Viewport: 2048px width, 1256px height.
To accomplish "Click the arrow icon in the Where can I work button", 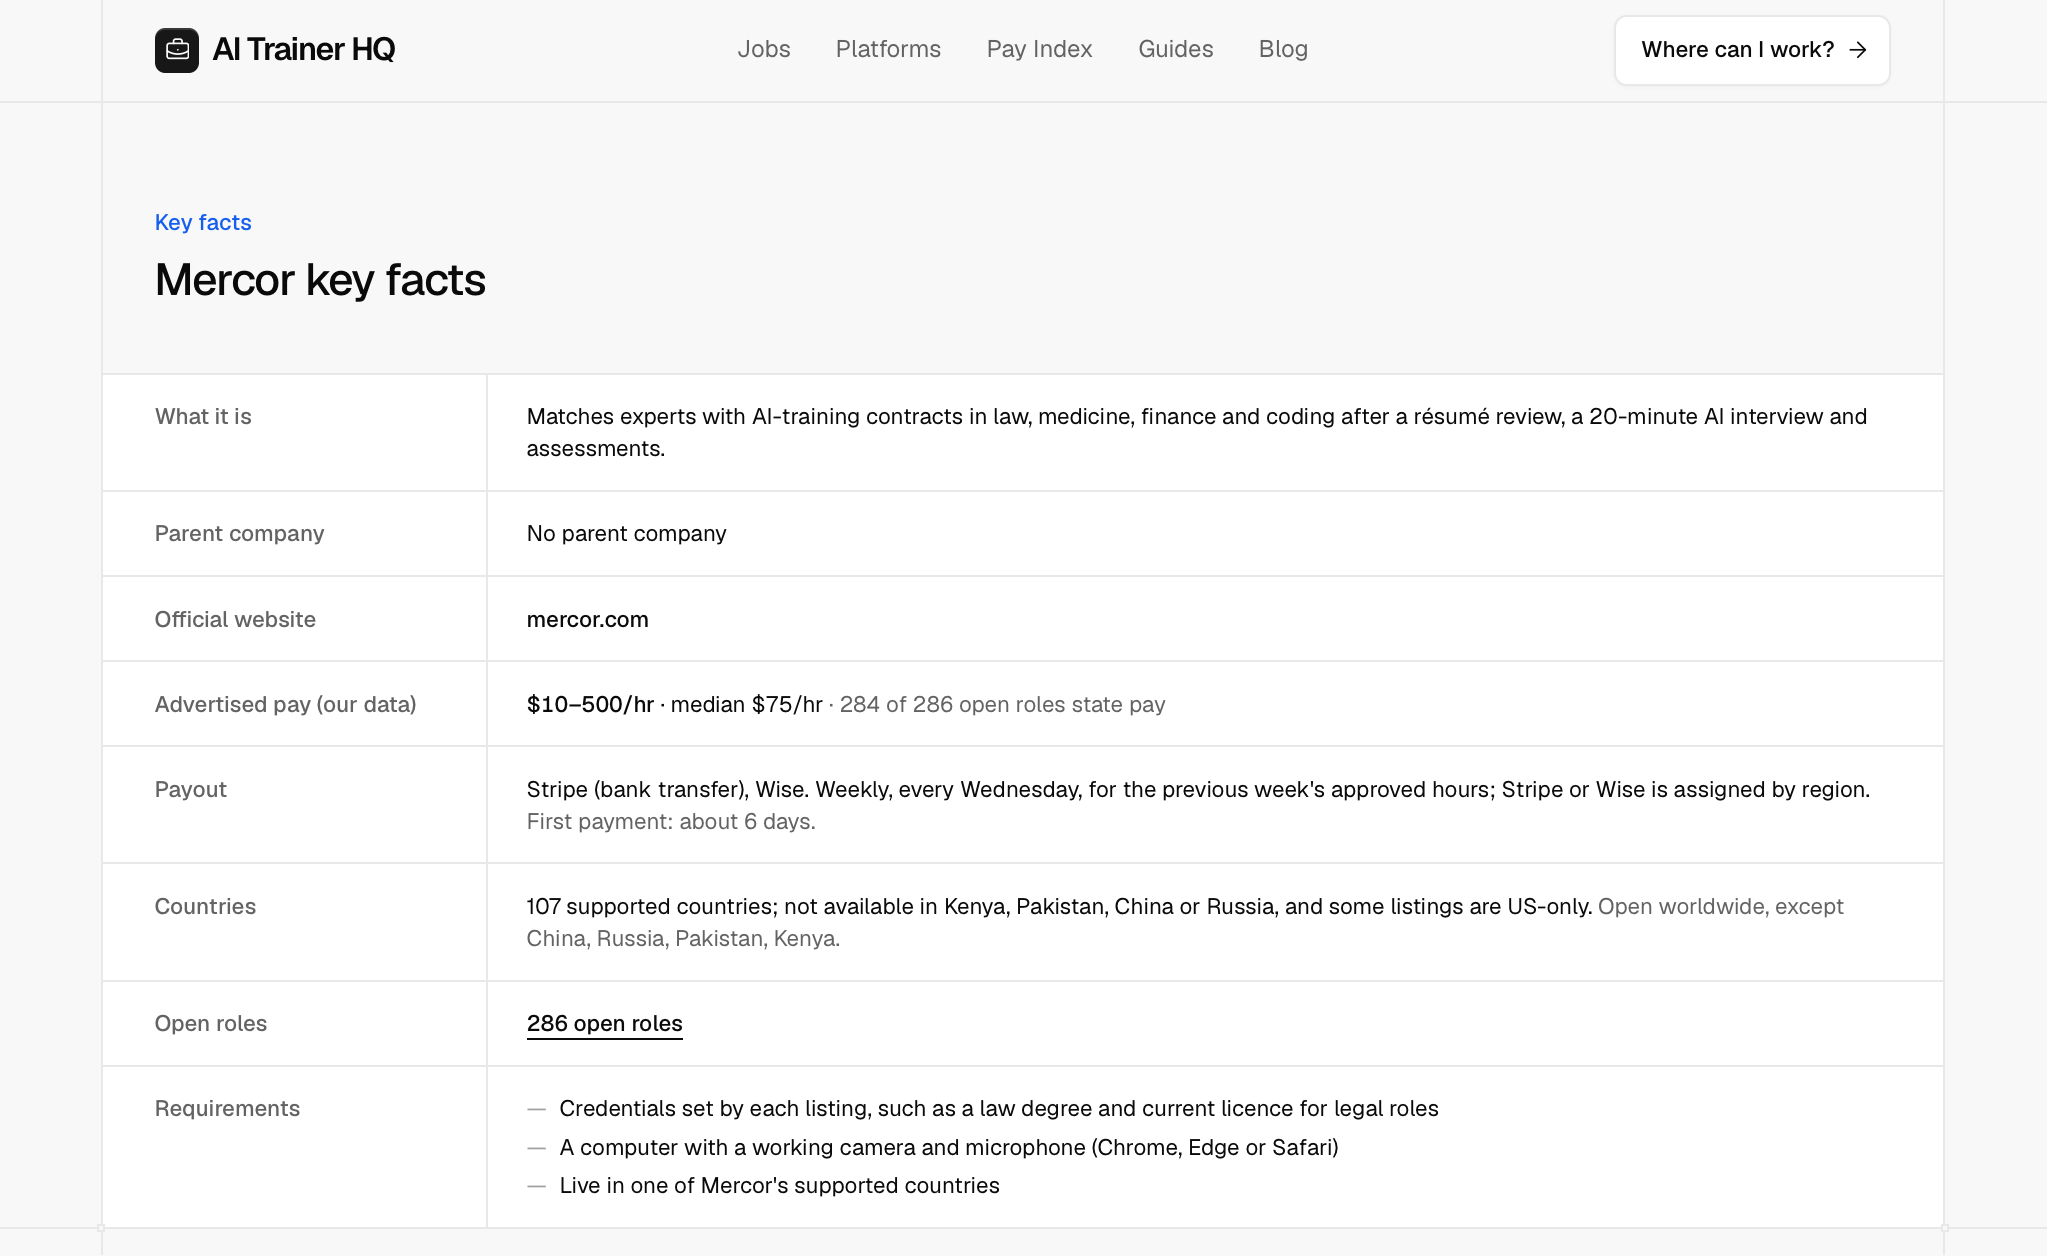I will tap(1858, 50).
